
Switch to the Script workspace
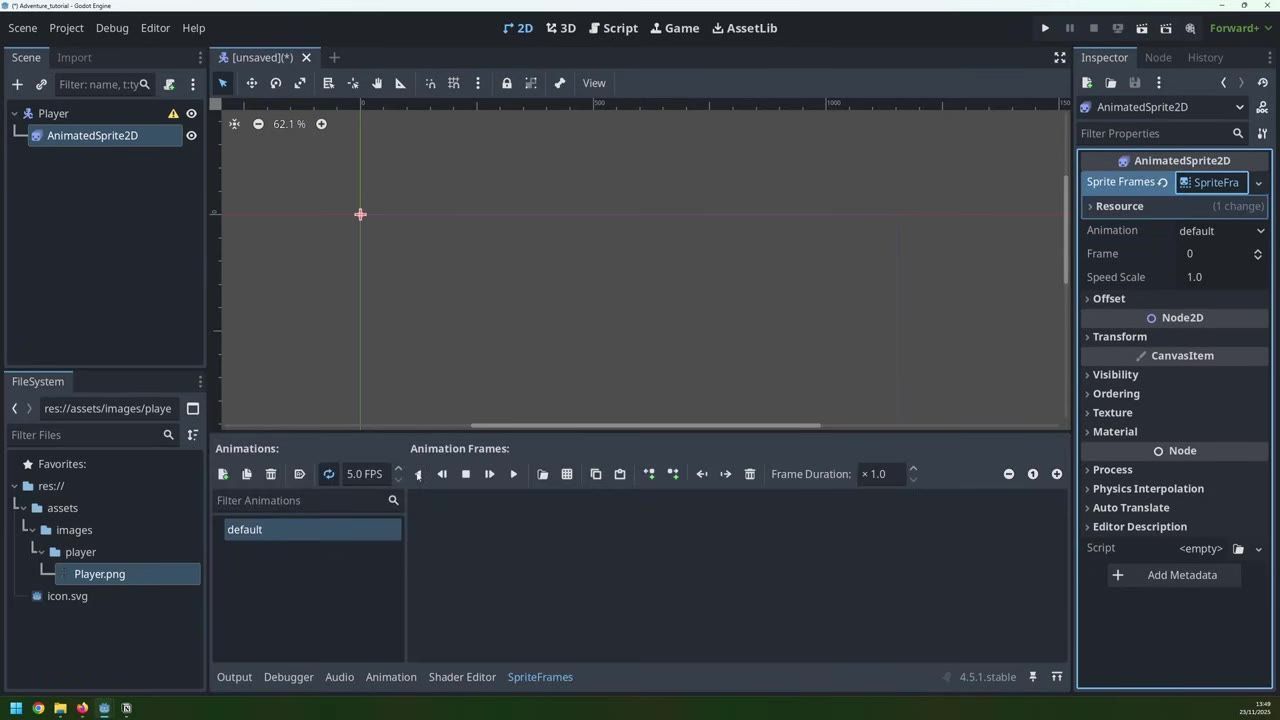613,28
